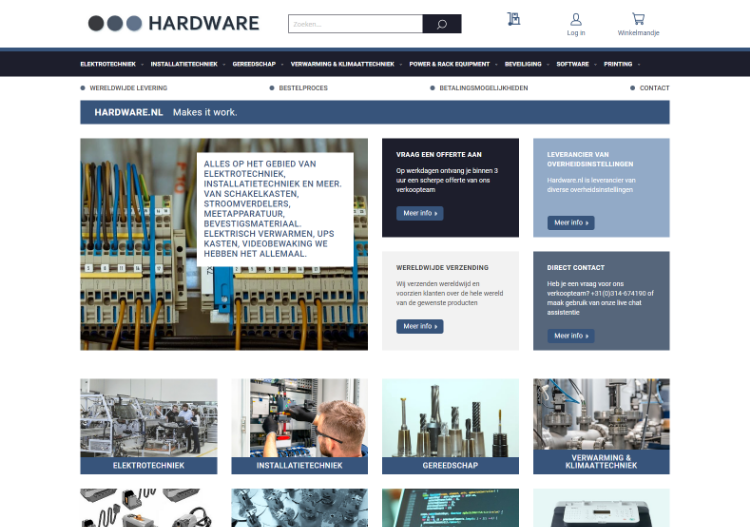Expand the arrow next to Elektrotechniek
The width and height of the screenshot is (750, 527).
pos(143,65)
